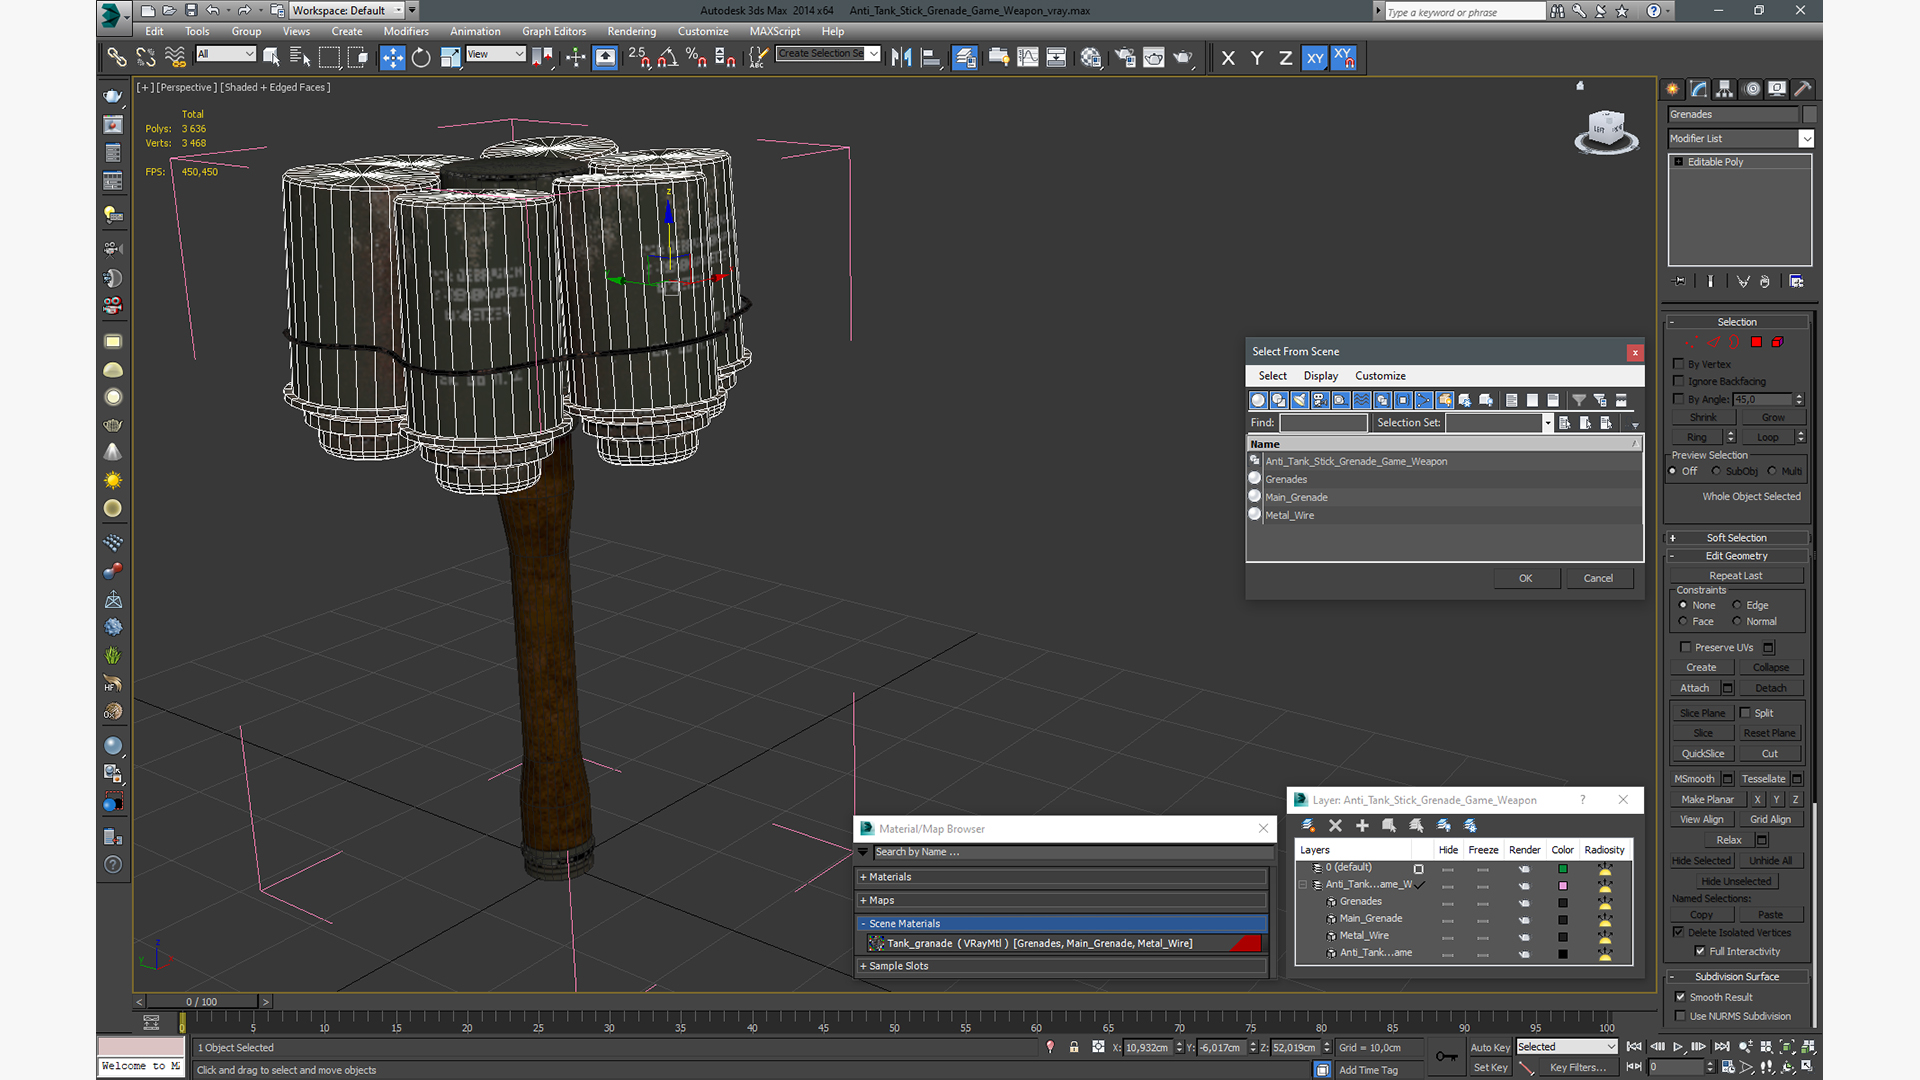Toggle the Angle Snap icon

point(668,58)
